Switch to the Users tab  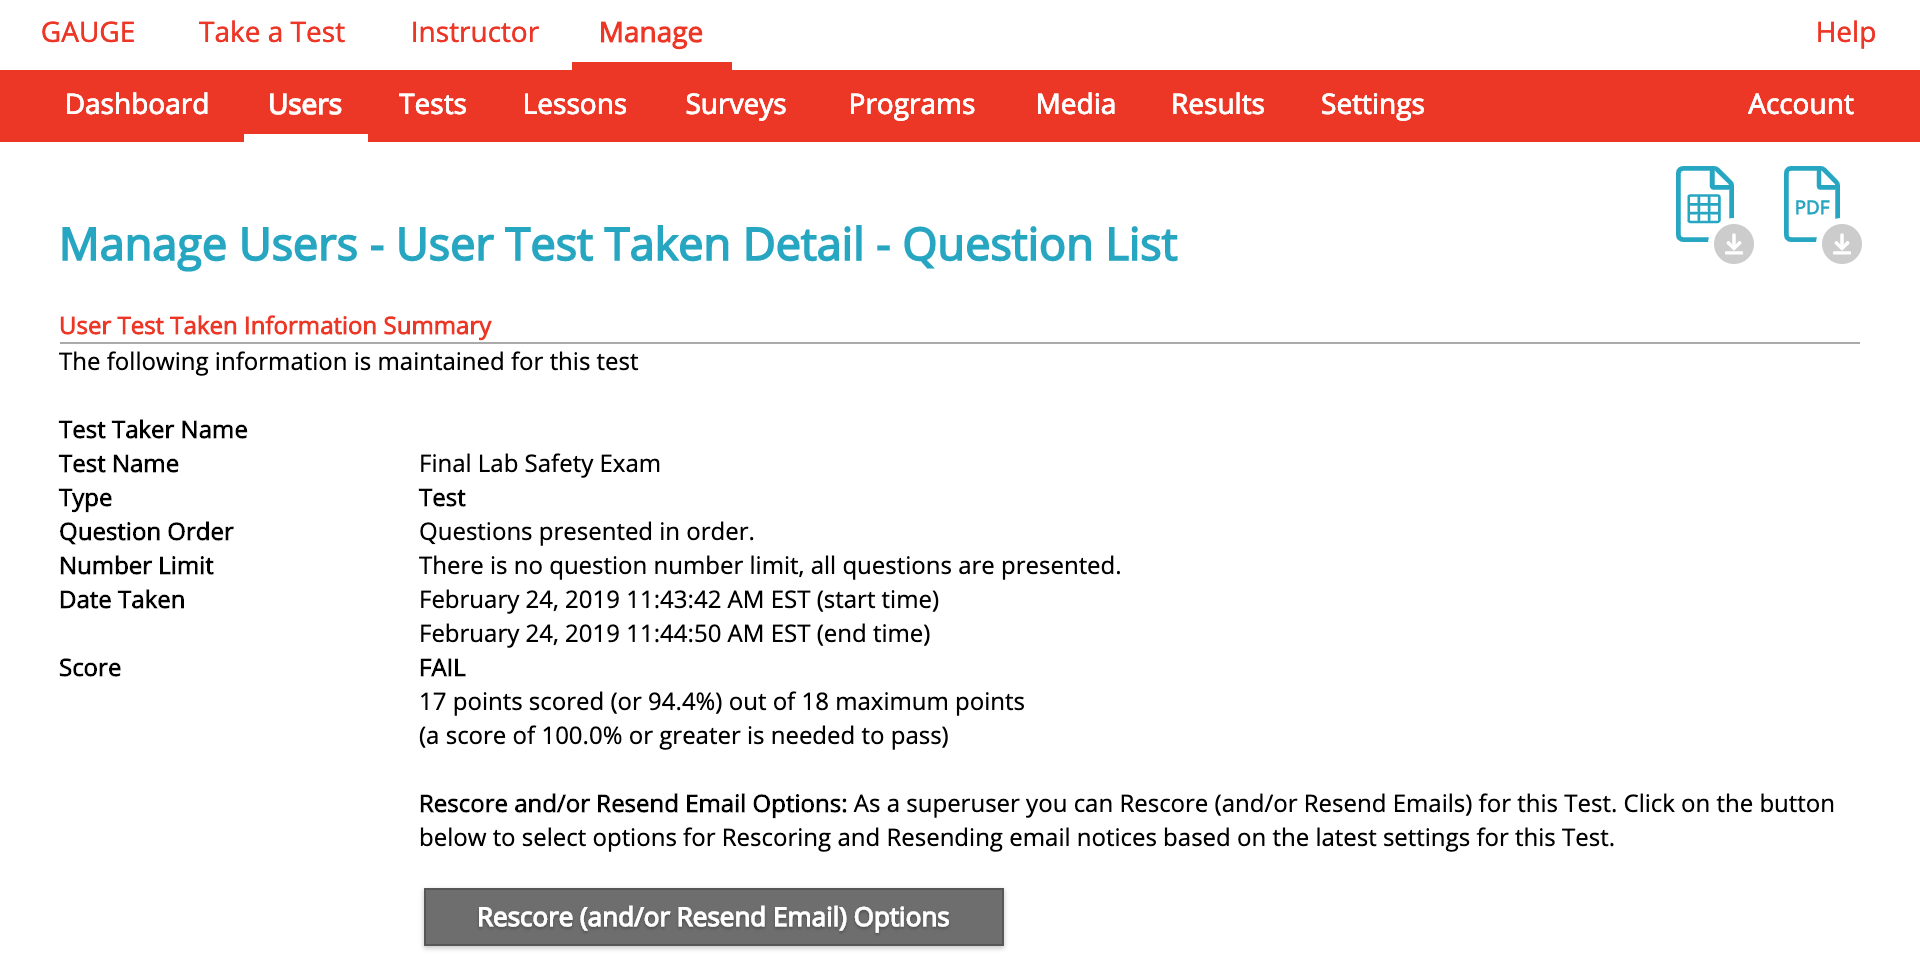pos(305,104)
